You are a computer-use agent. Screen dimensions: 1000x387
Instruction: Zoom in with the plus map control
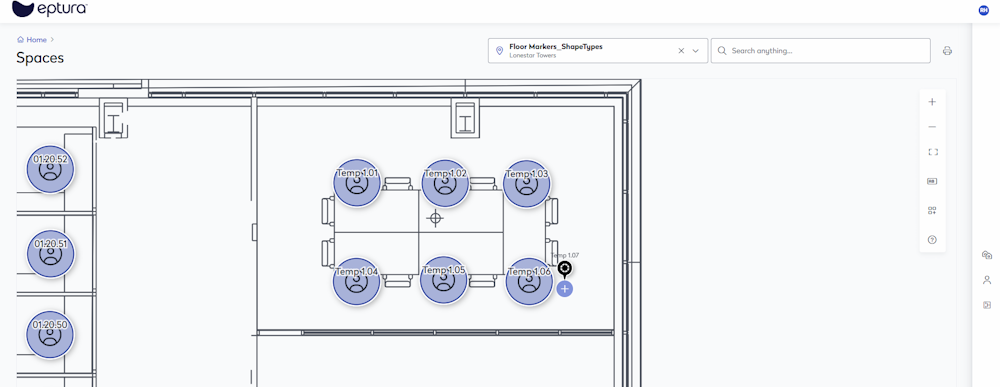[932, 101]
